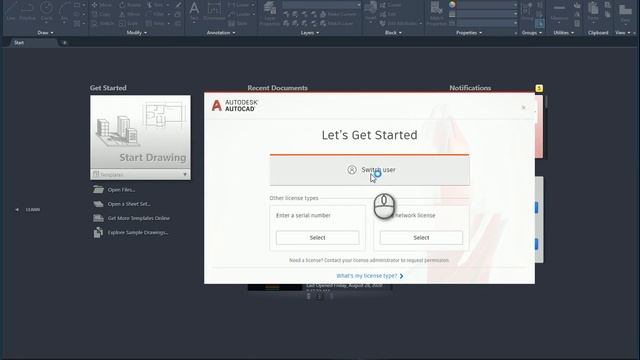Select the Line tool in the Draw panel
The image size is (640, 360).
tap(11, 11)
